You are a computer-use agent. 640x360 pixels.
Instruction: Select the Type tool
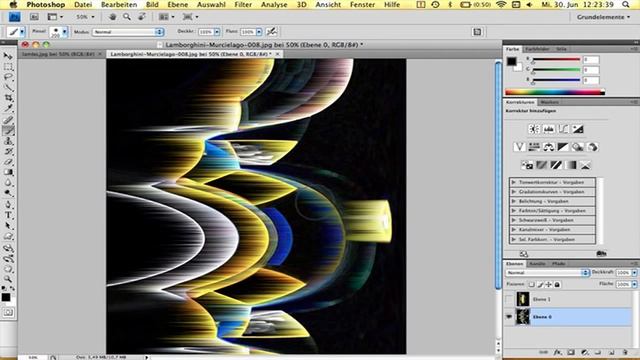click(8, 216)
